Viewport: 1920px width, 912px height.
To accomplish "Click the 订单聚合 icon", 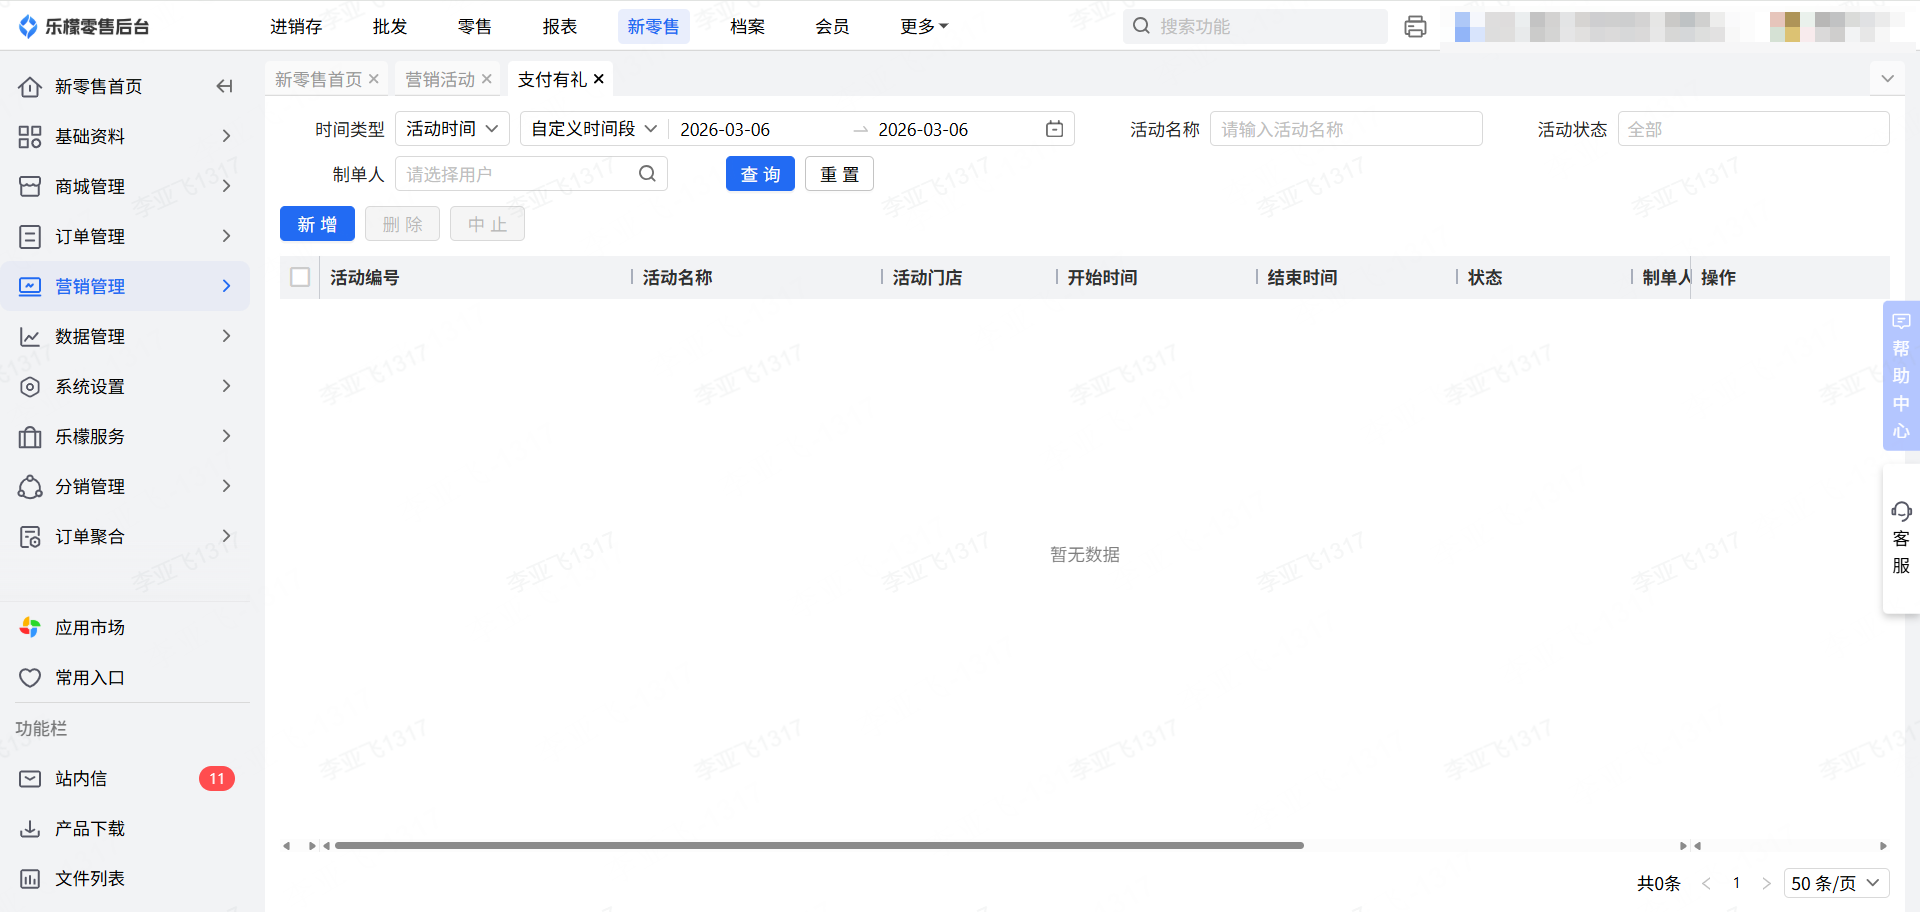I will [30, 537].
